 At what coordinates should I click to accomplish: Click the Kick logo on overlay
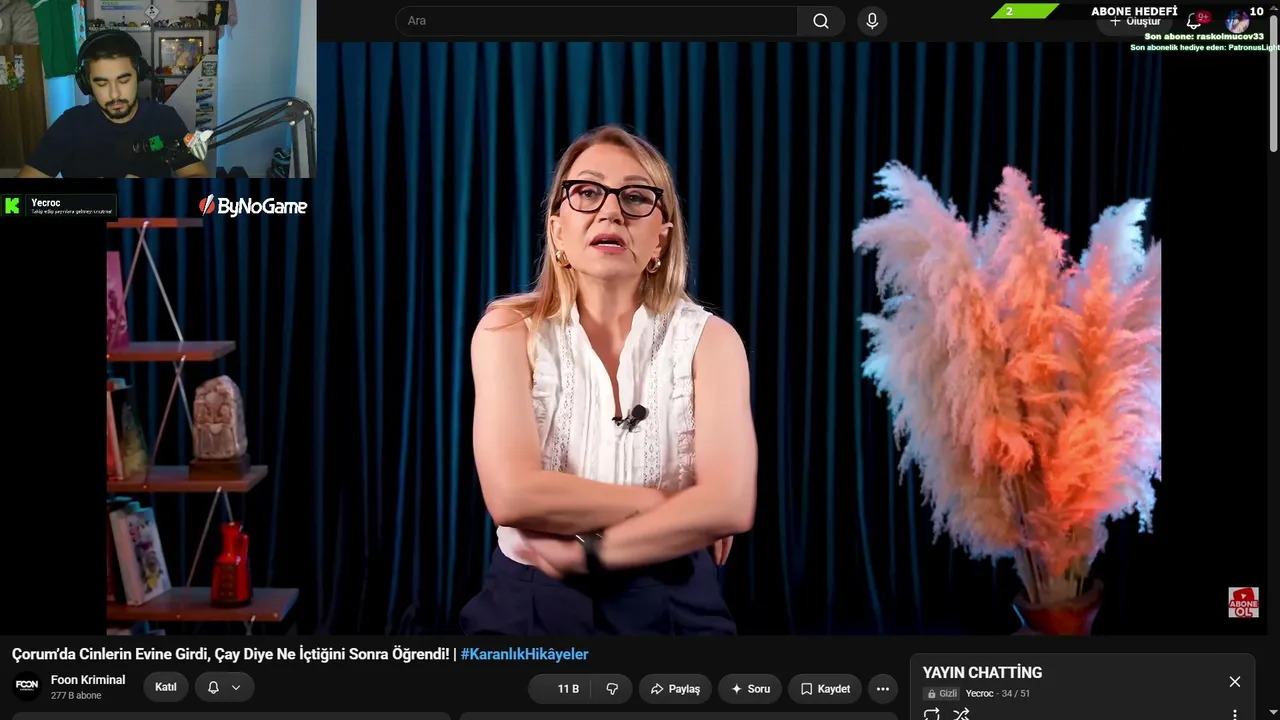click(x=12, y=206)
